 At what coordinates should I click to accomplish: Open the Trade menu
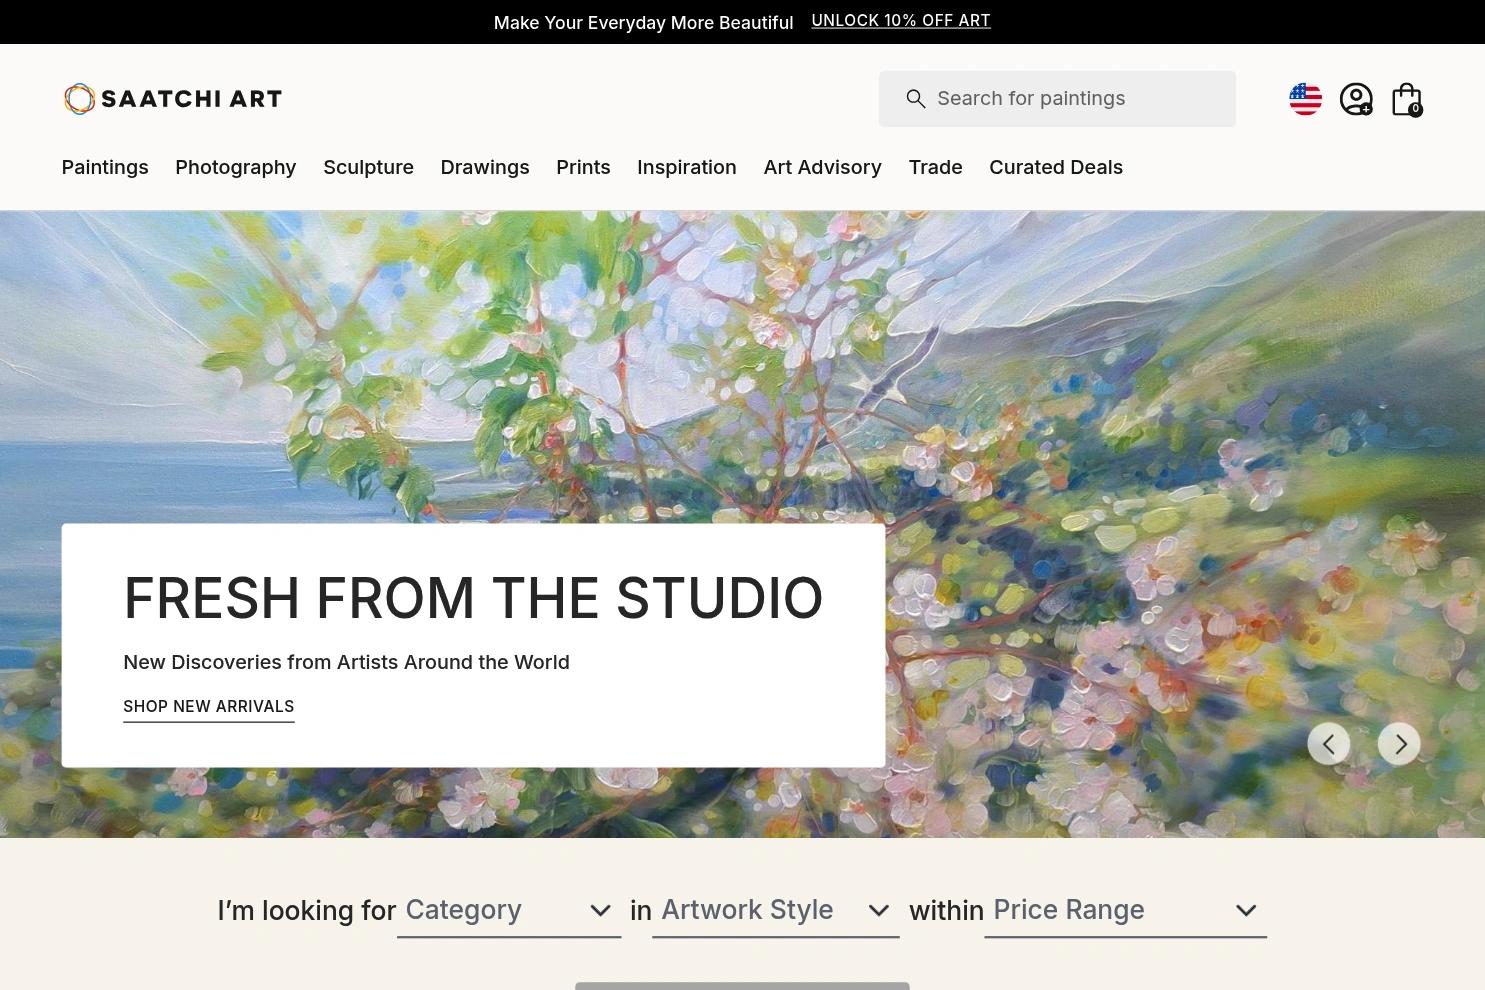pos(935,167)
